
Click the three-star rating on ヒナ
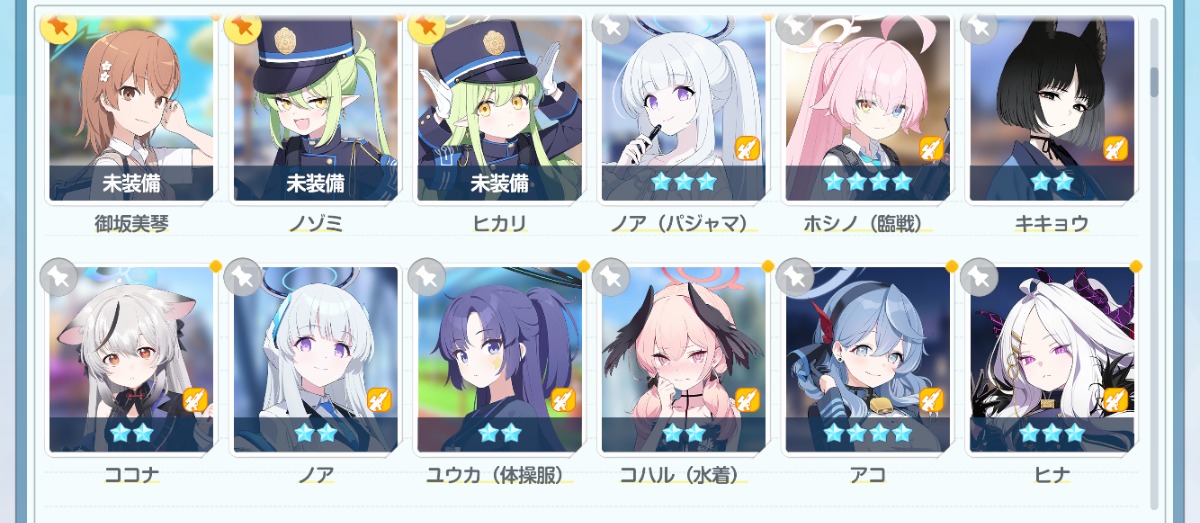(1051, 433)
